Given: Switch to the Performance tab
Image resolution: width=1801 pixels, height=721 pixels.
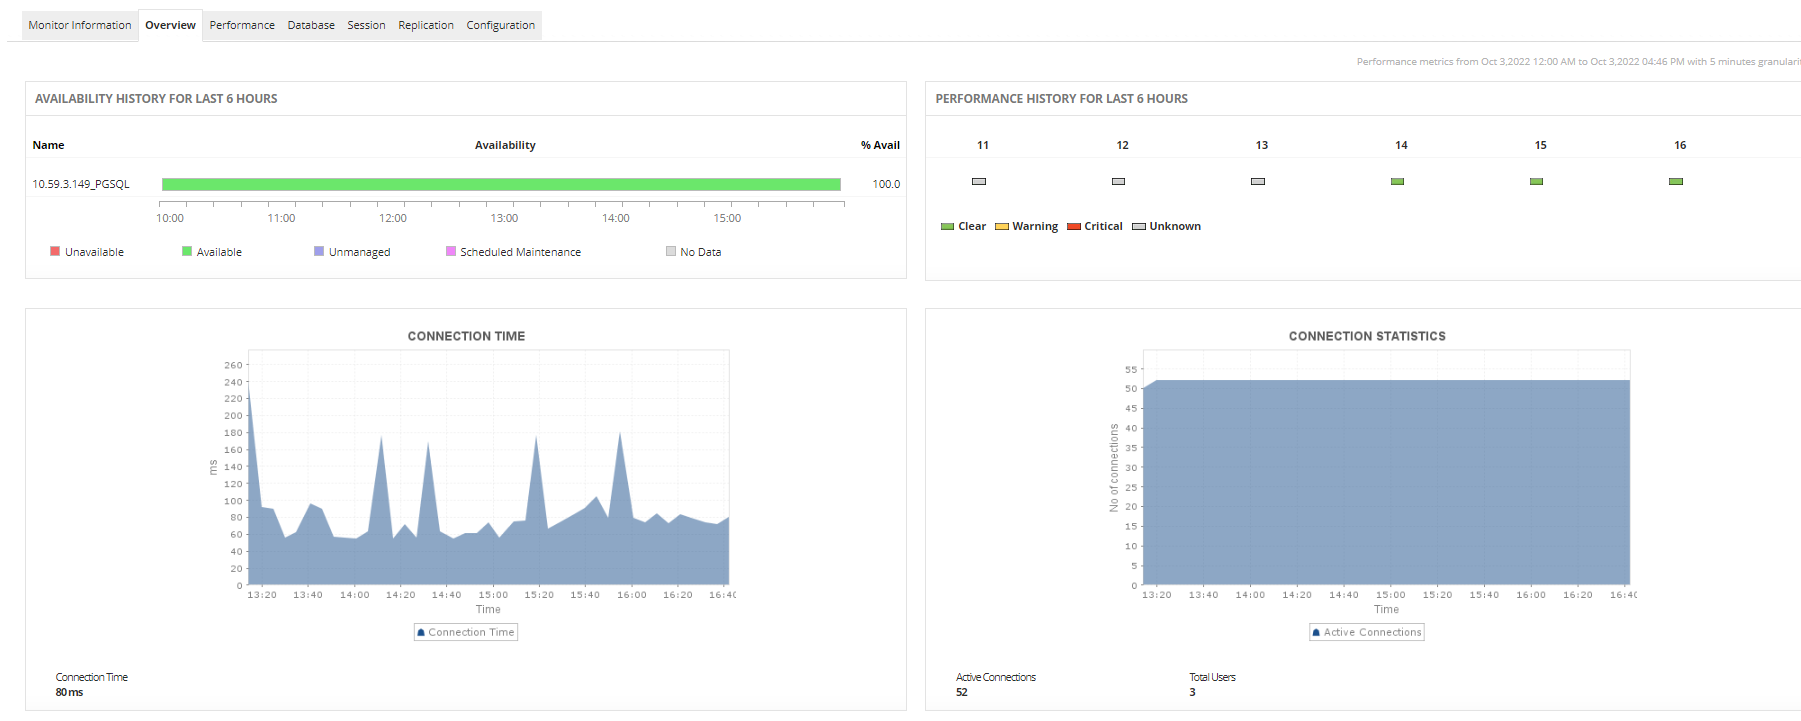Looking at the screenshot, I should click(242, 25).
